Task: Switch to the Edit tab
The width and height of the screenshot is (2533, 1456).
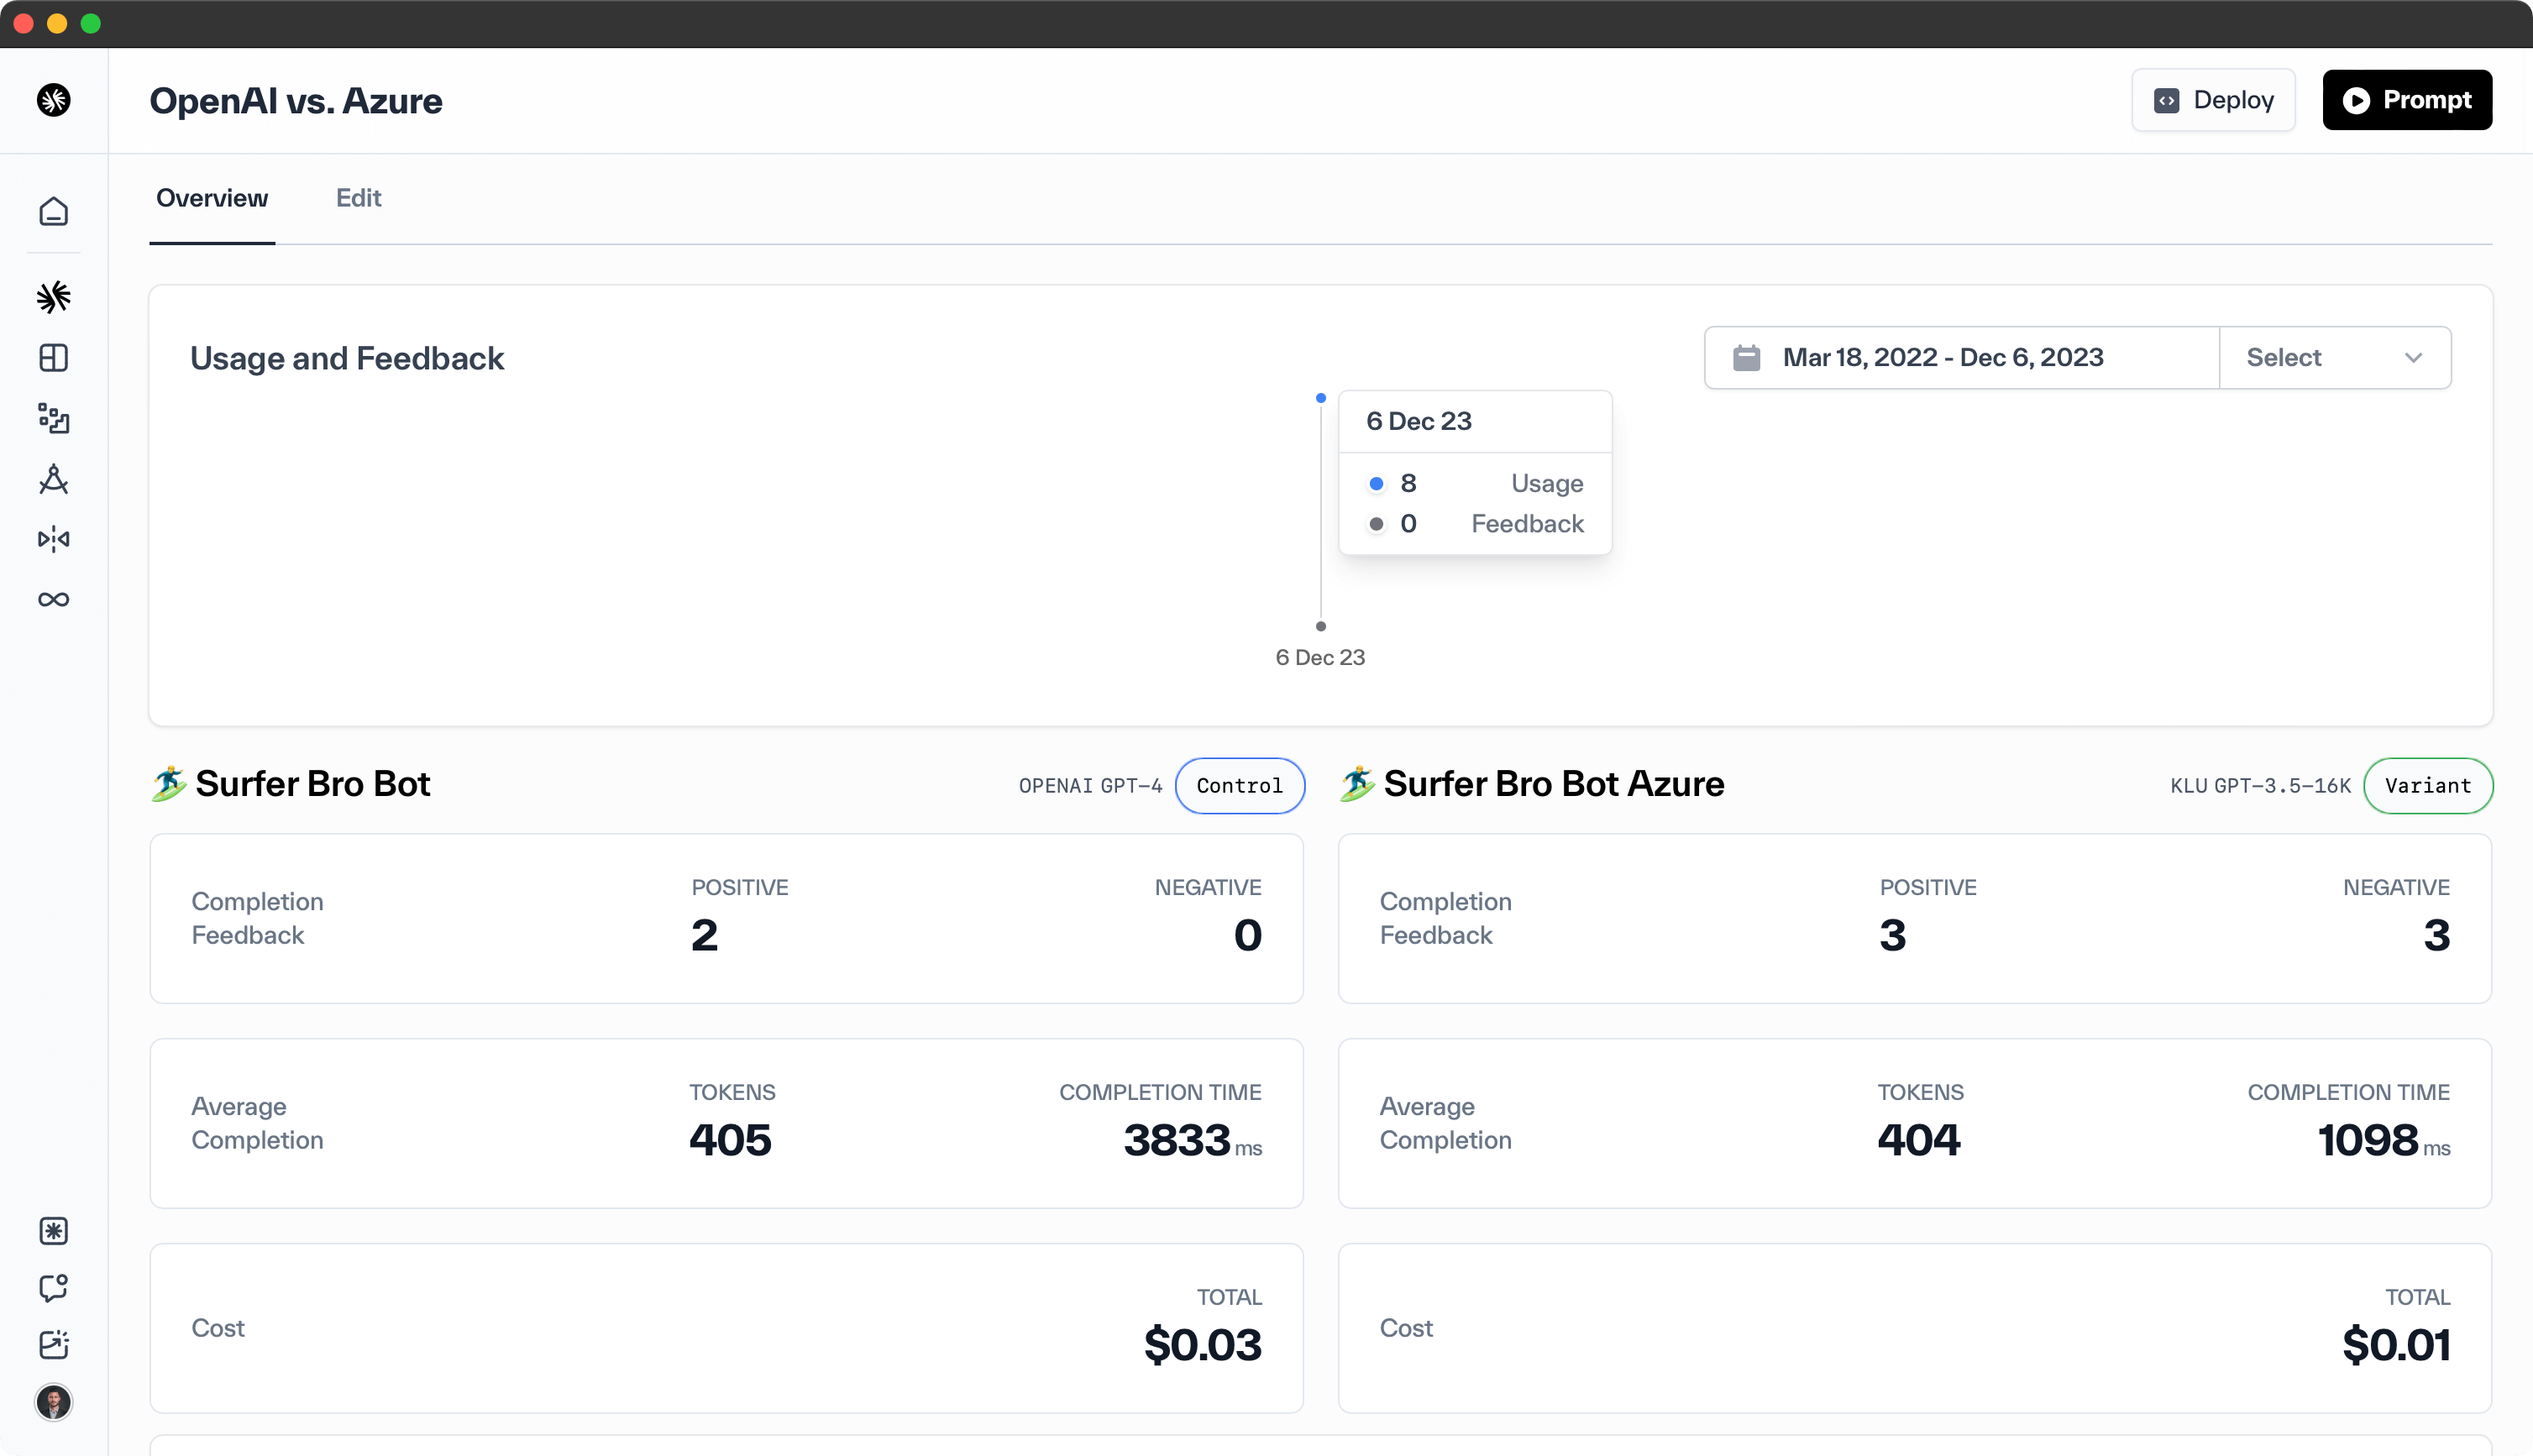Action: coord(358,198)
